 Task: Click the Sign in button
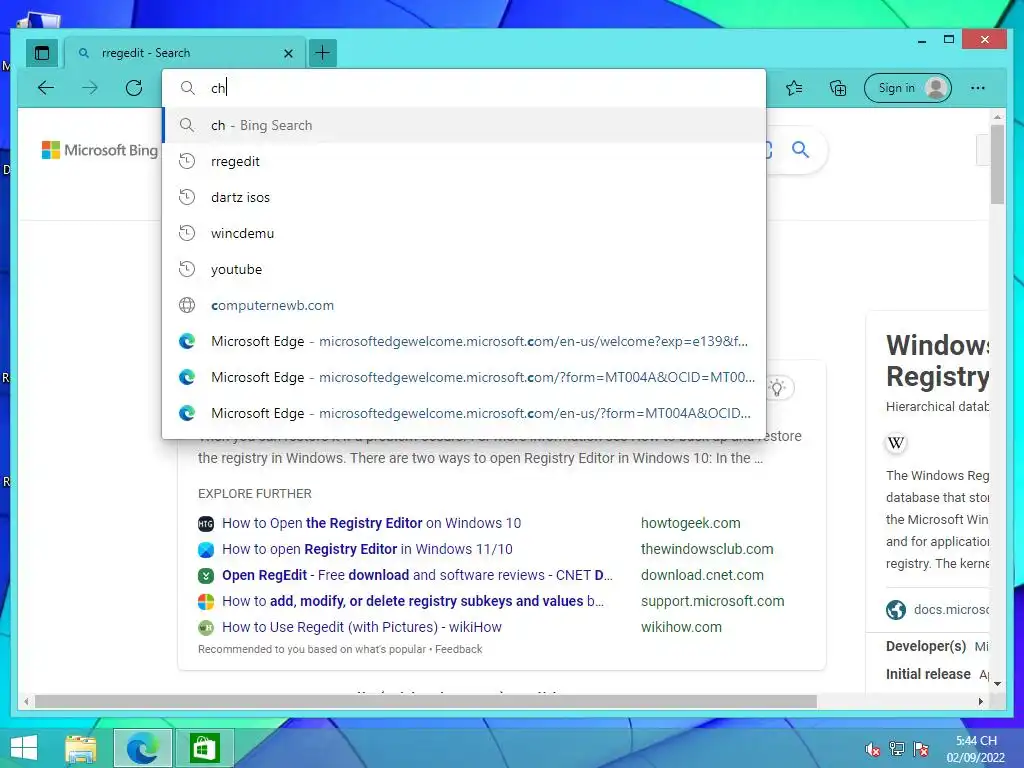tap(908, 88)
